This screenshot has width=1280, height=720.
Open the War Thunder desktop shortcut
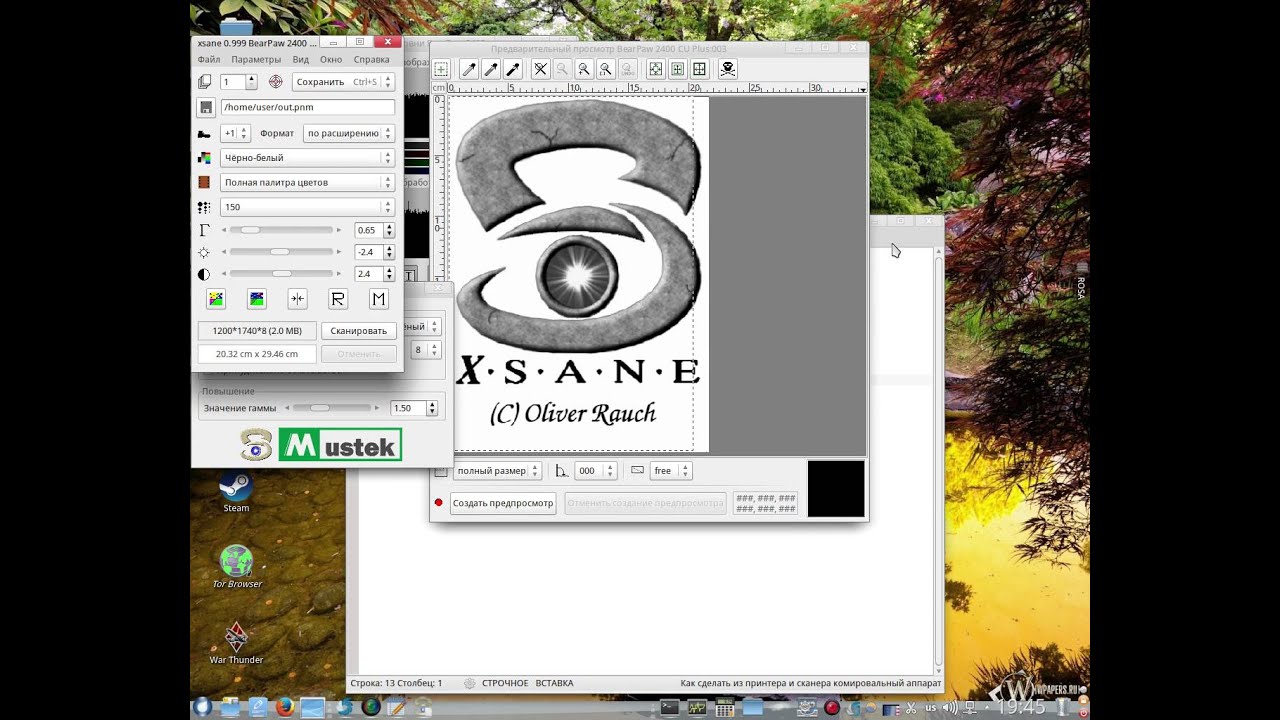tap(237, 642)
